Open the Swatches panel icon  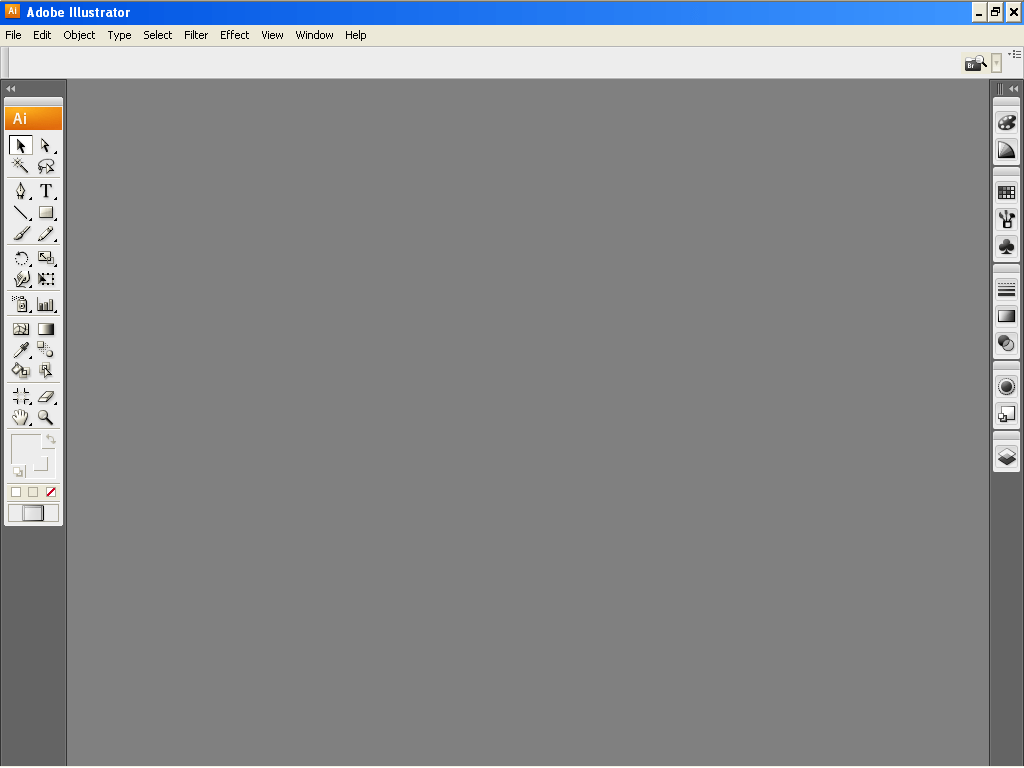(x=1006, y=193)
